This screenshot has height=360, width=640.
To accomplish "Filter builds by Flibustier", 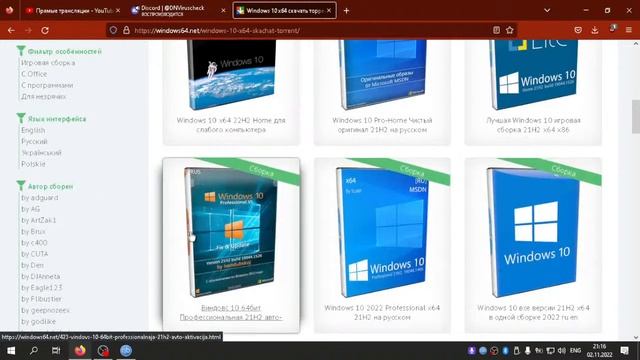I will pos(41,299).
